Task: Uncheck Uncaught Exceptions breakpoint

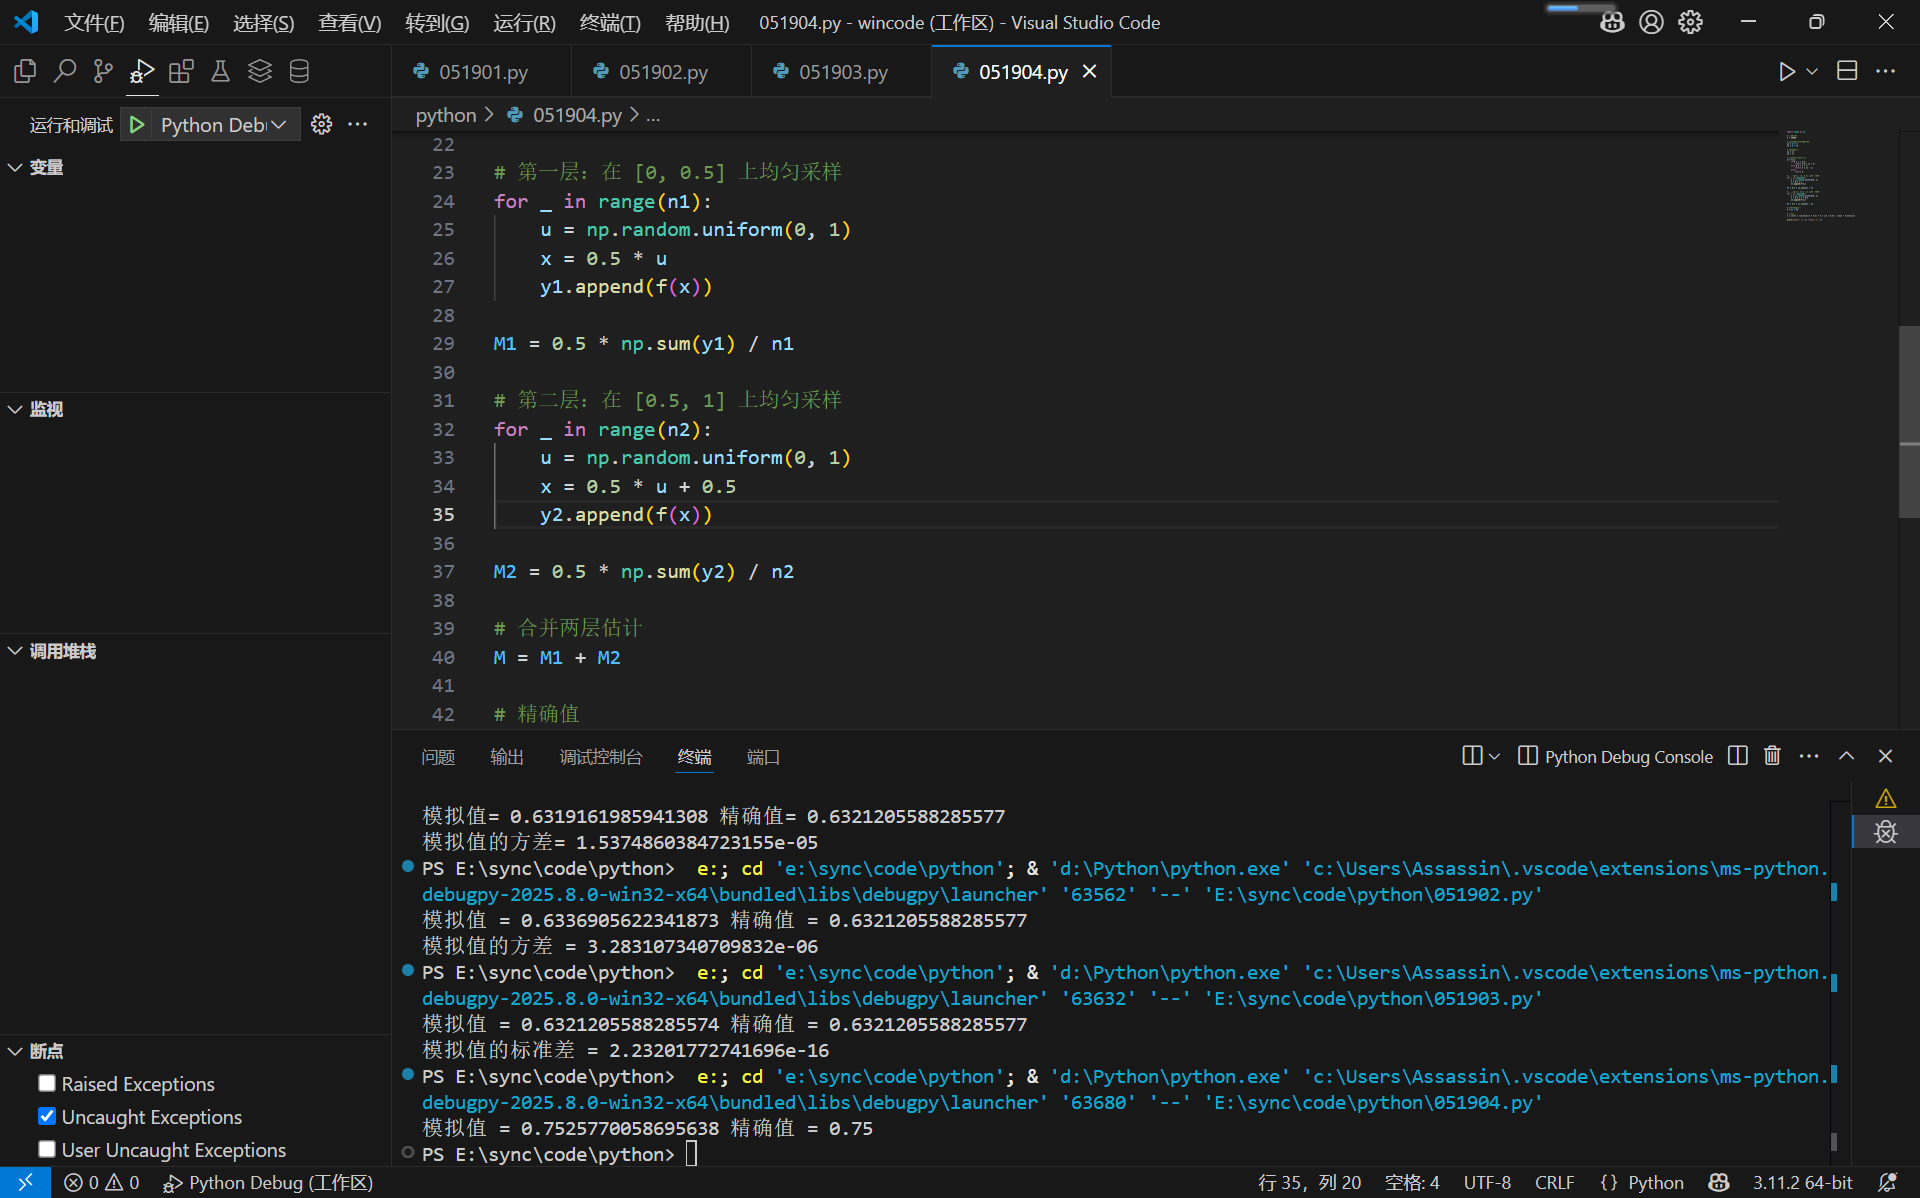Action: pyautogui.click(x=47, y=1117)
